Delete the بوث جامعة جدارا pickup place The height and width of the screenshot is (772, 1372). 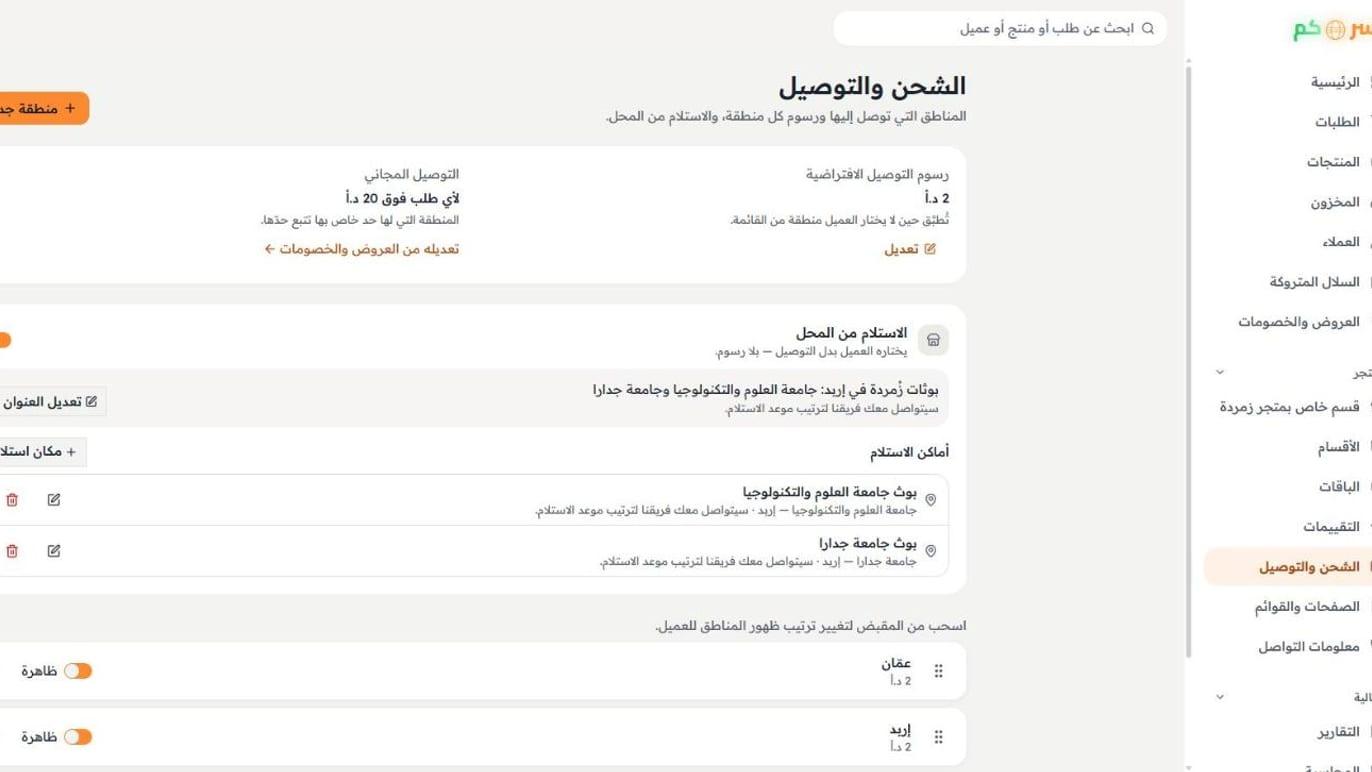click(12, 551)
